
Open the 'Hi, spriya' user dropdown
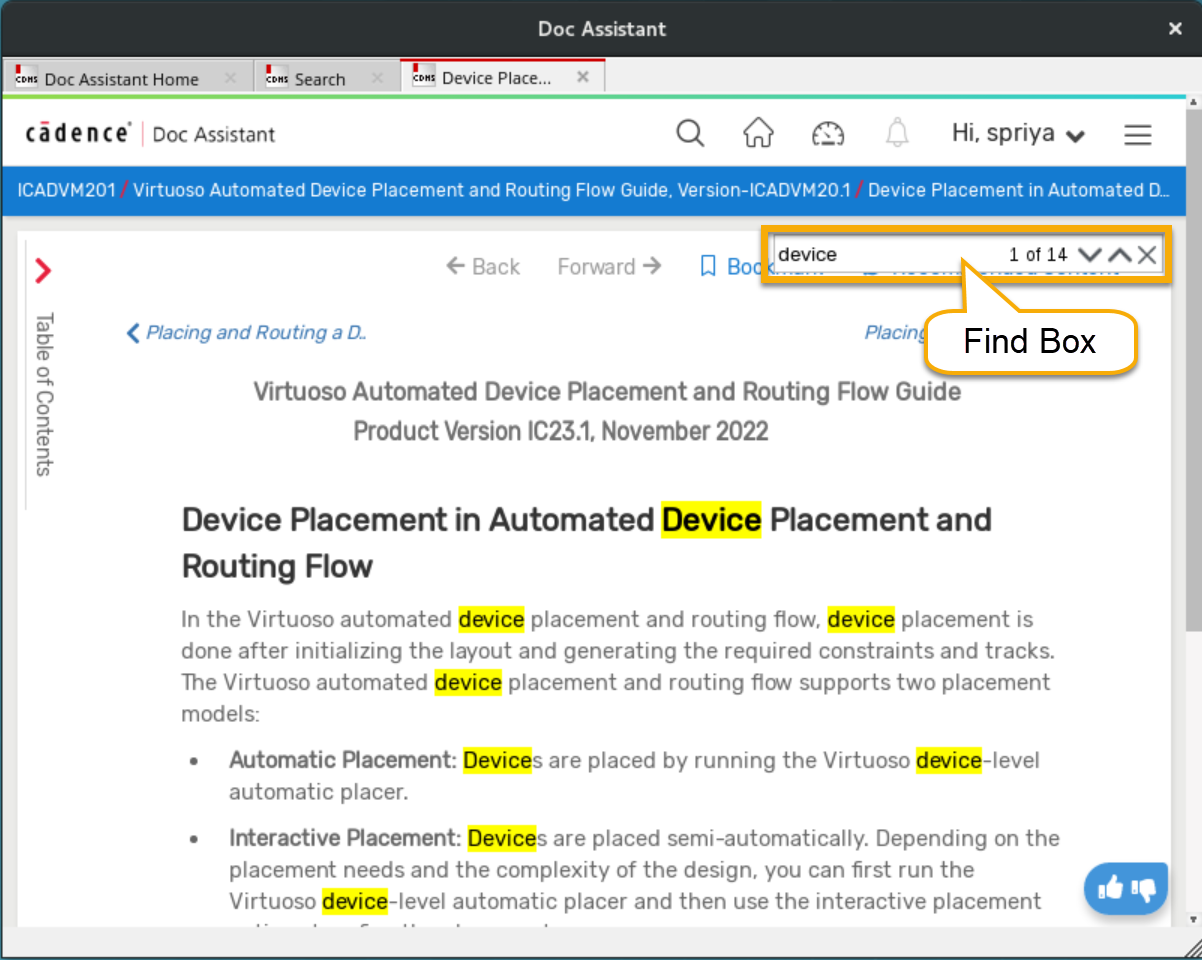(1018, 134)
